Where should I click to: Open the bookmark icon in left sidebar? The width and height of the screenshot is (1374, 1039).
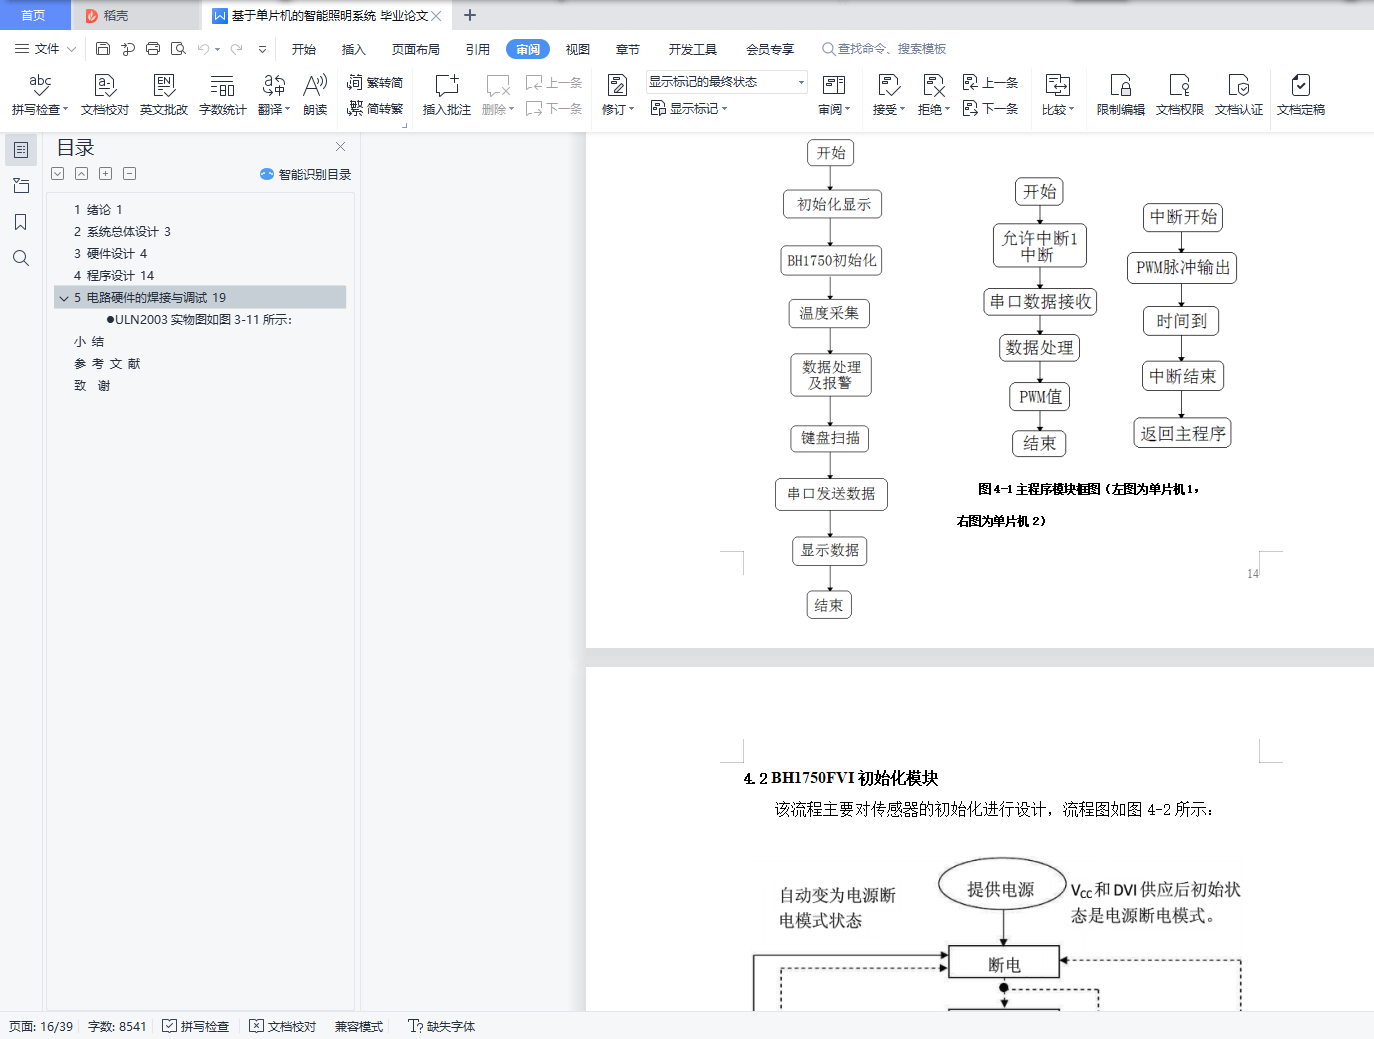click(x=21, y=222)
